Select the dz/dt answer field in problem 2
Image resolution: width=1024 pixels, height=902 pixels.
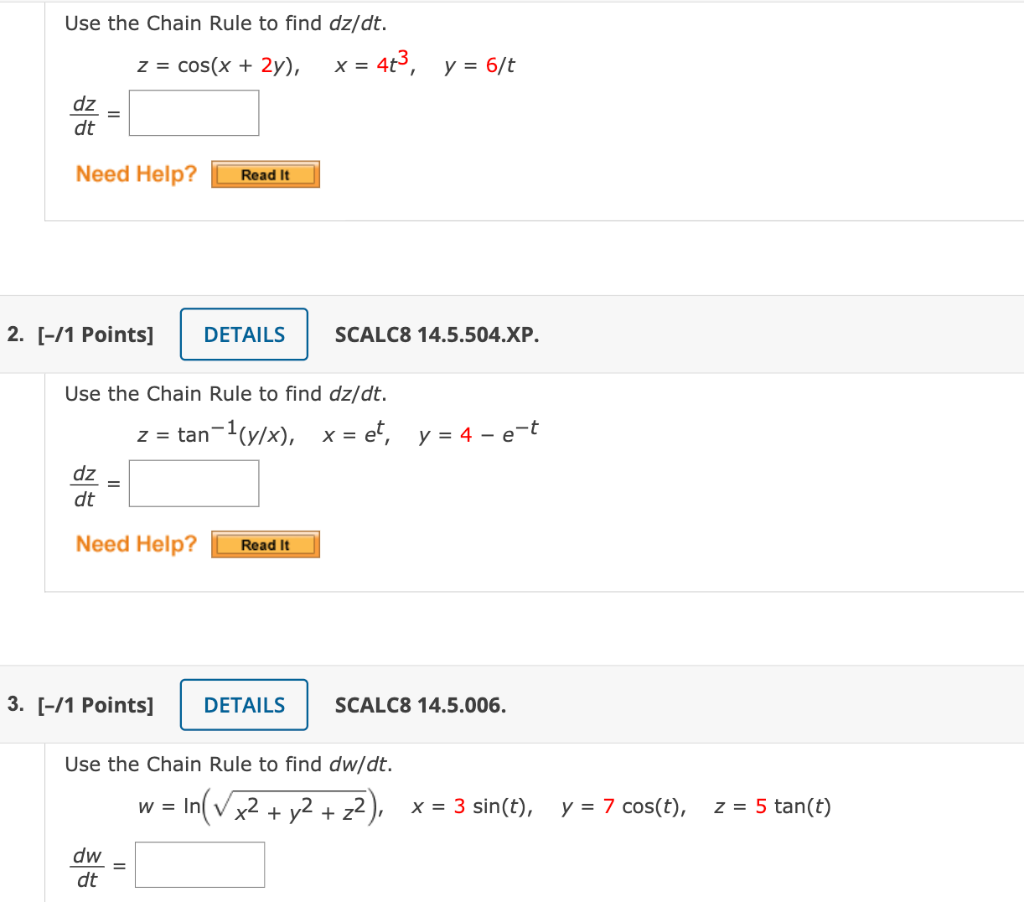click(193, 482)
